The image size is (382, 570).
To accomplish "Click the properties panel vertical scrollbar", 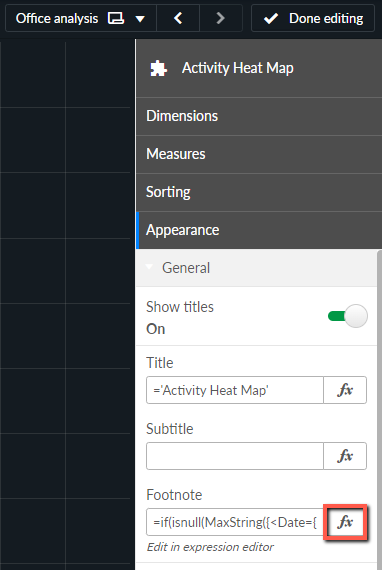I will [x=379, y=407].
